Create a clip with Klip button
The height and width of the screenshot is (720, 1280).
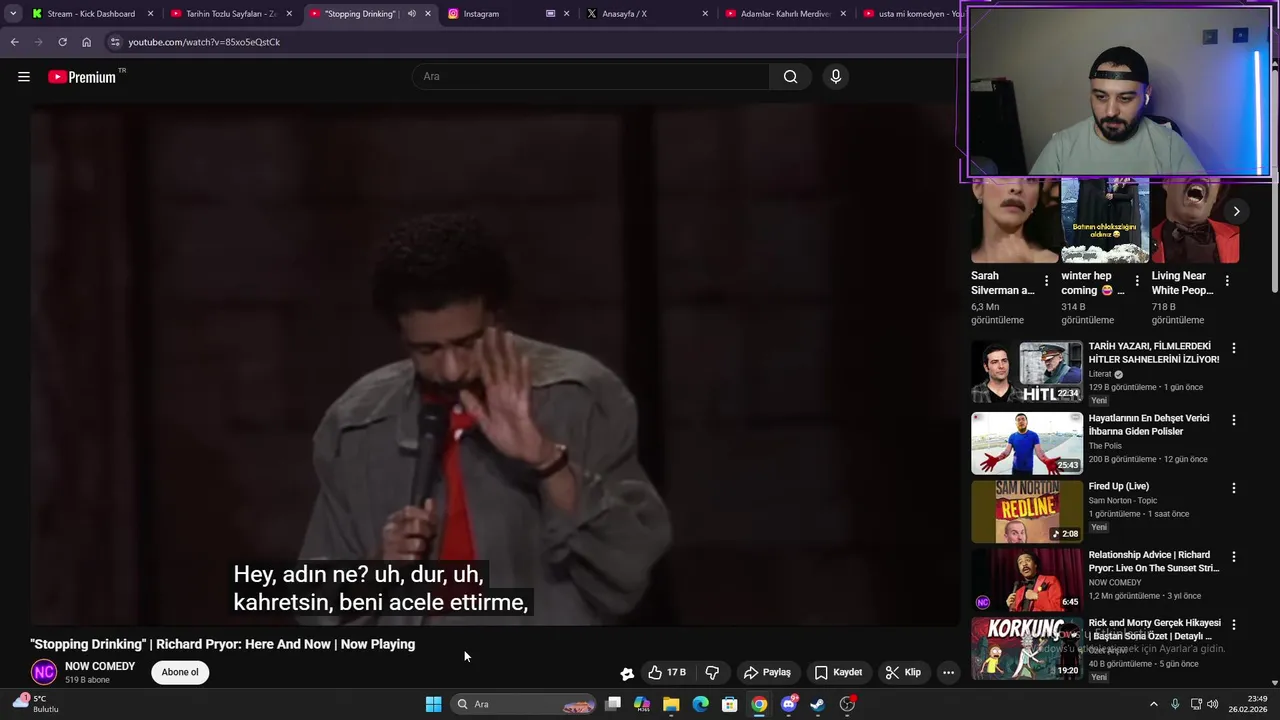(x=902, y=672)
